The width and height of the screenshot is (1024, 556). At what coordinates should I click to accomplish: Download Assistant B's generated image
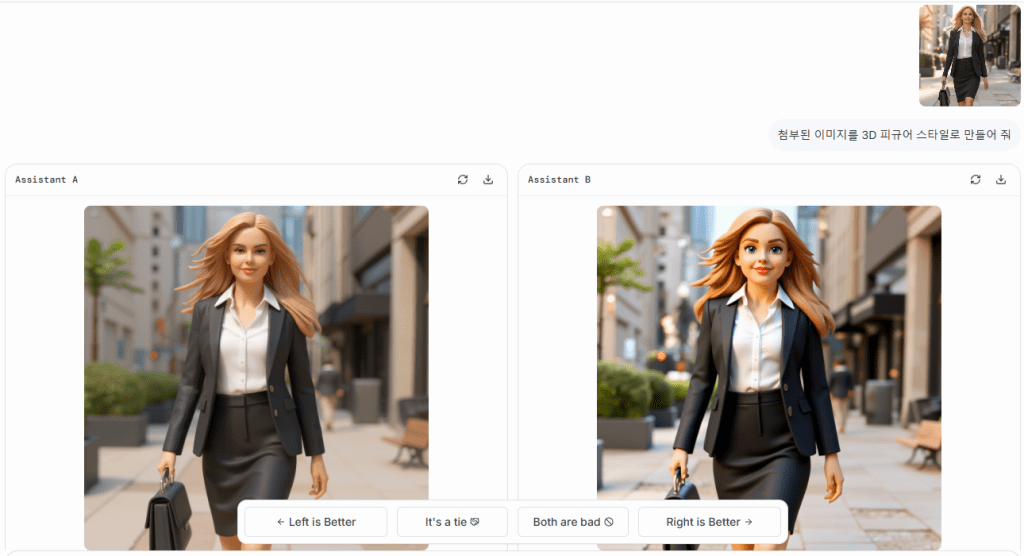[x=1001, y=180]
